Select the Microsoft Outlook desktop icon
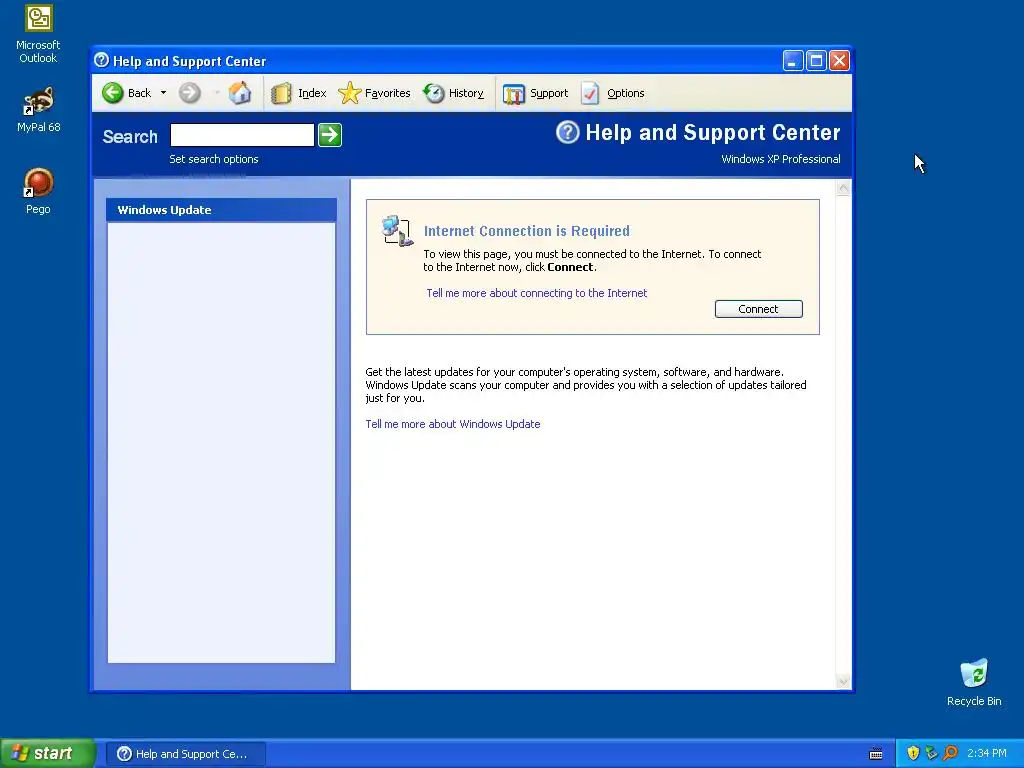The height and width of the screenshot is (768, 1024). tap(38, 34)
